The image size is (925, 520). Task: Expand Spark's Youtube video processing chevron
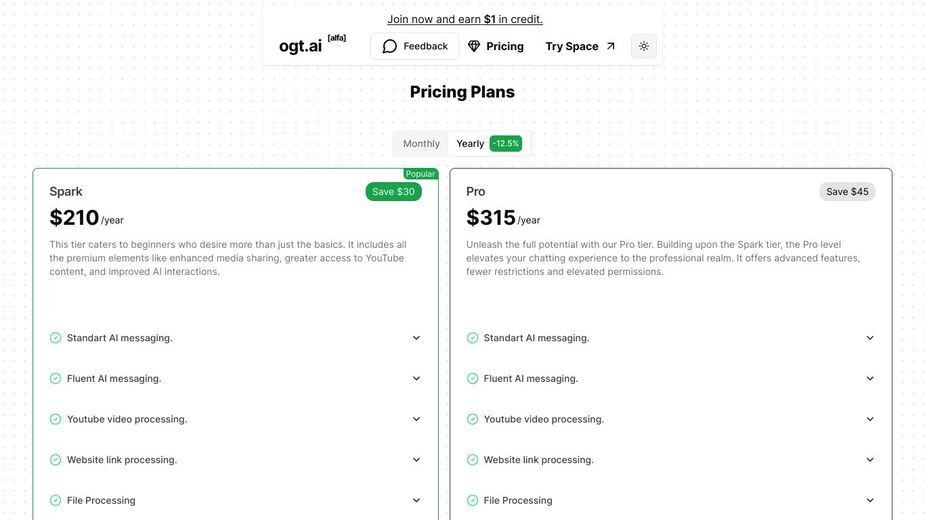[x=416, y=419]
